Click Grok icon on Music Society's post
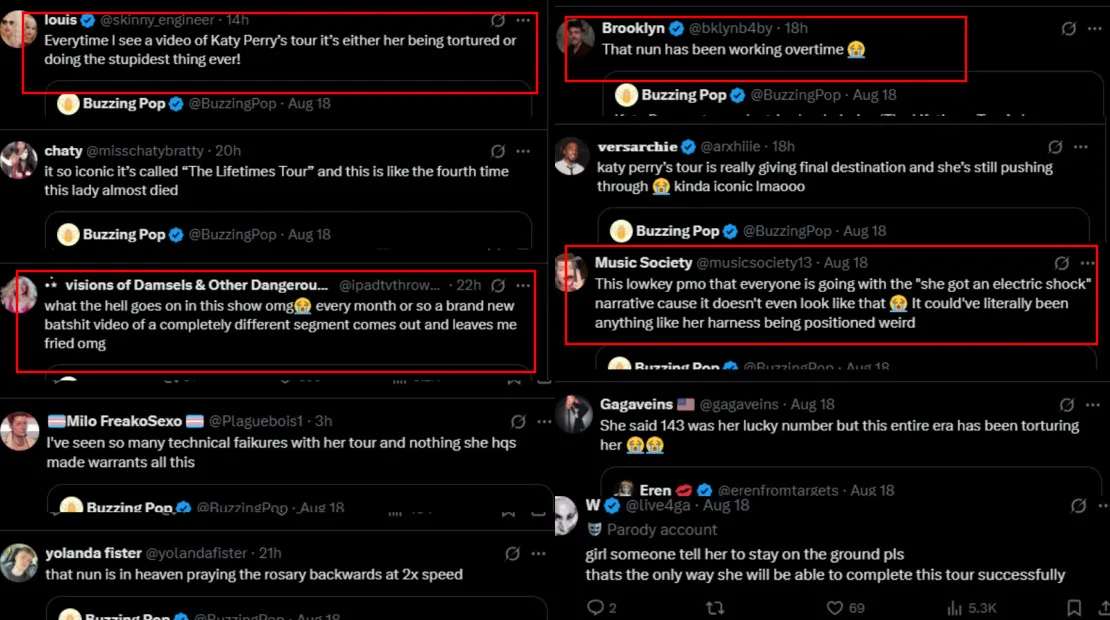Screen dimensions: 1110x620 (1062, 263)
